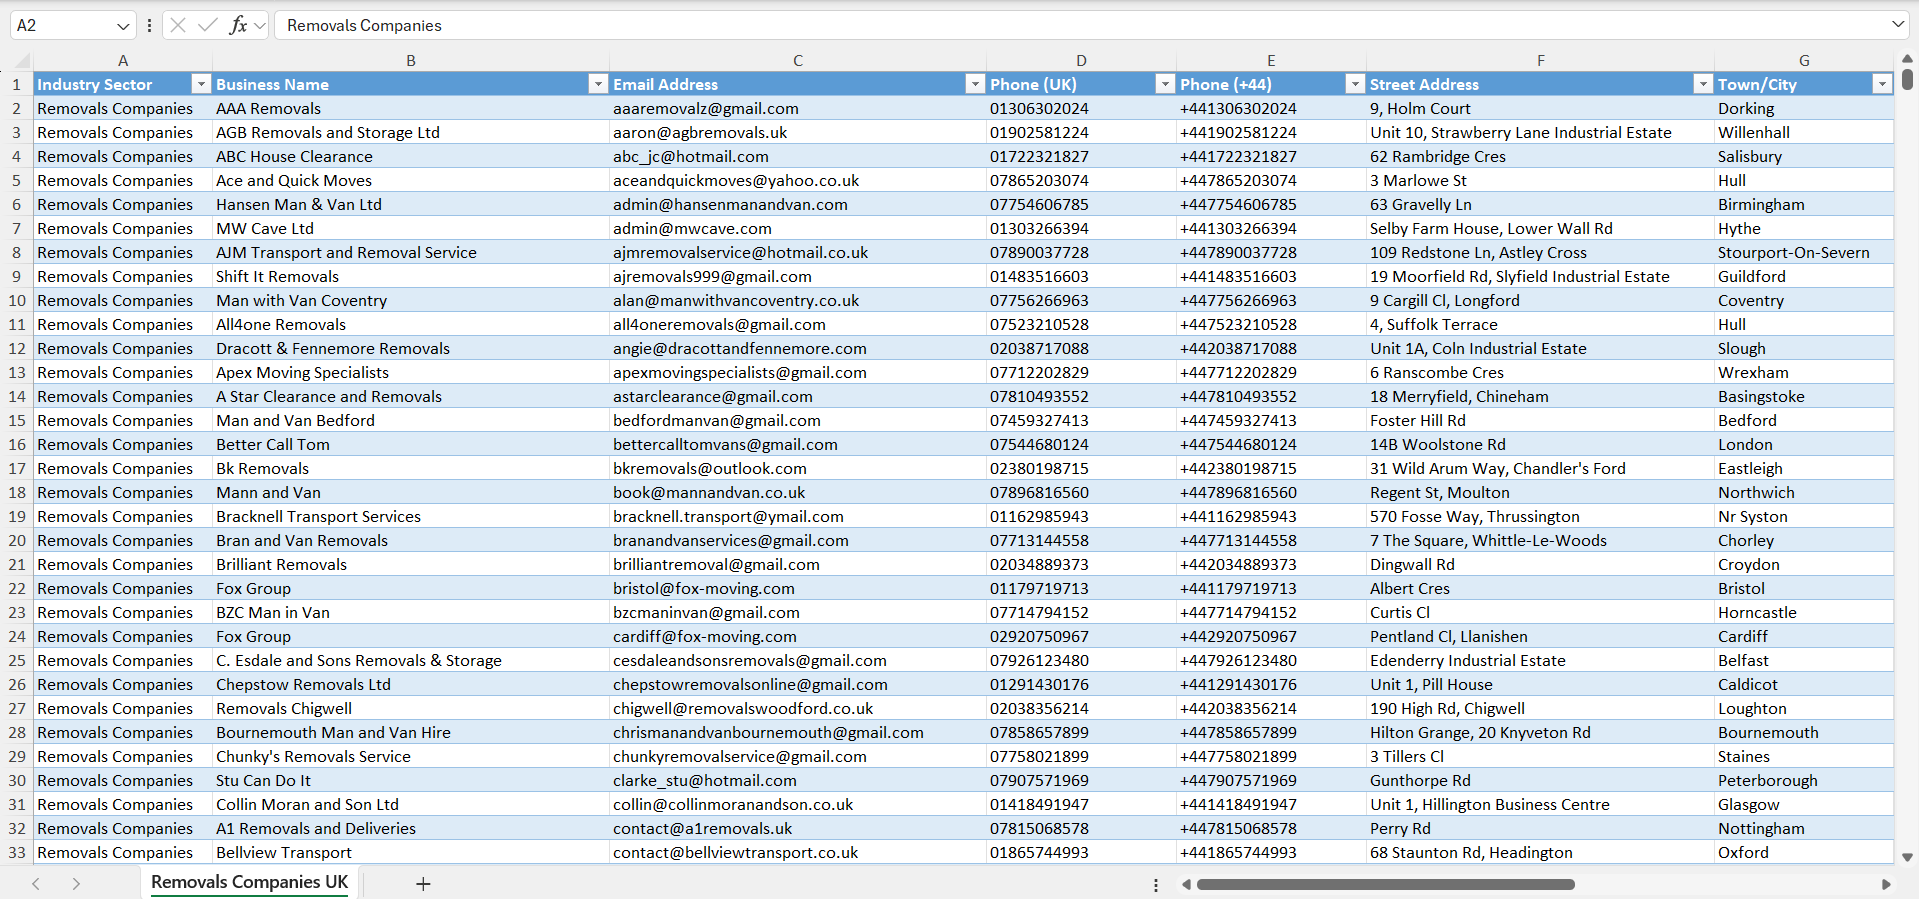Select cell 'admin@mwcave.com'
1919x899 pixels.
pyautogui.click(x=798, y=228)
